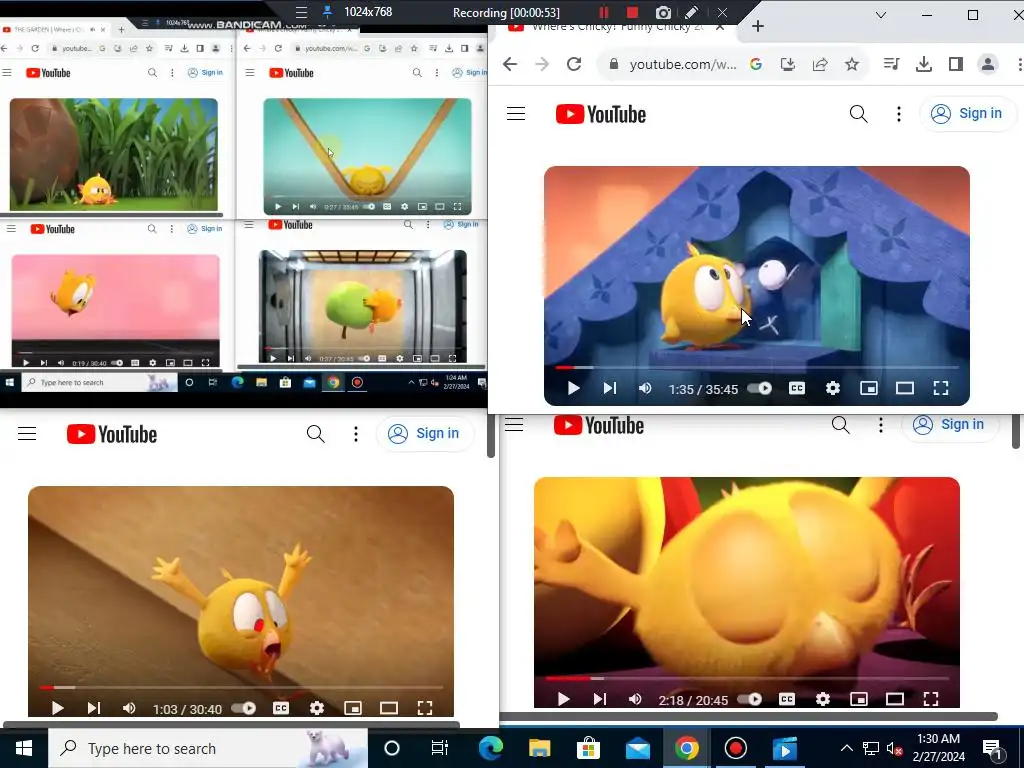Open settings gear in the 30:40 video player
This screenshot has width=1024, height=768.
317,709
